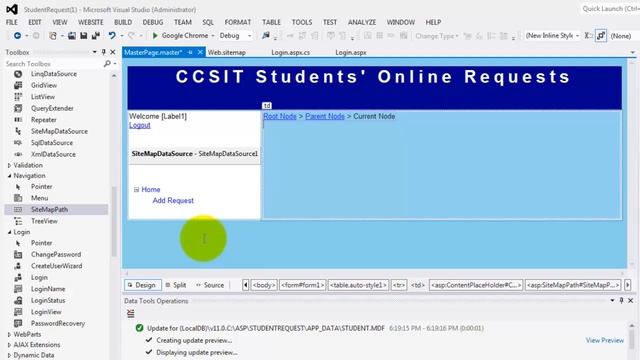Click the Toolbox search magnifier icon
Screen dimensions: 640x360
[x=107, y=64]
